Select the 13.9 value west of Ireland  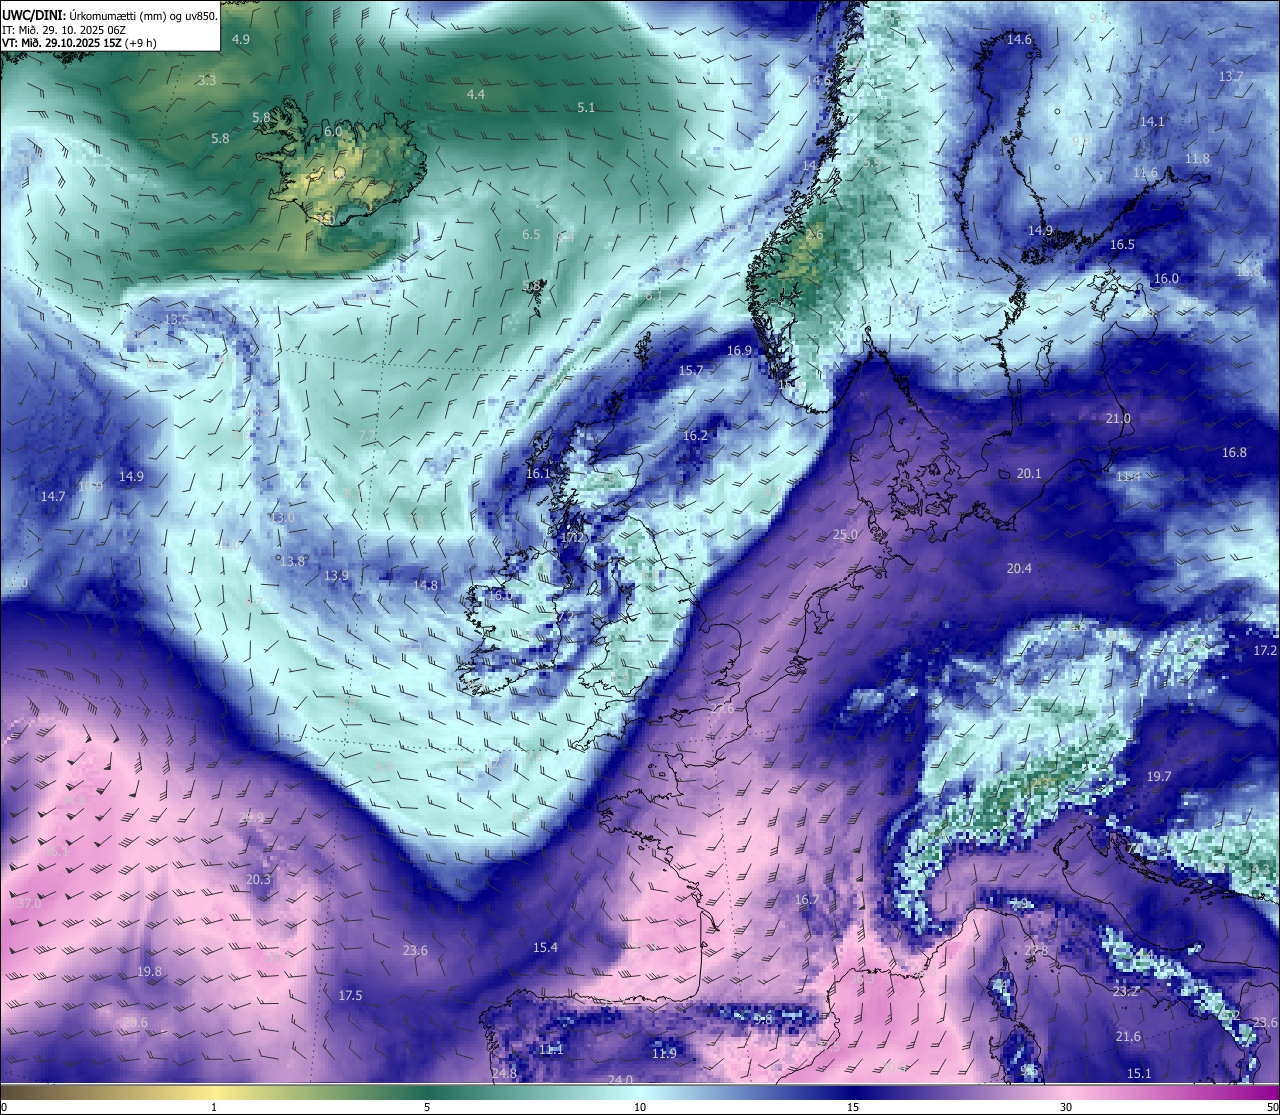(x=337, y=576)
